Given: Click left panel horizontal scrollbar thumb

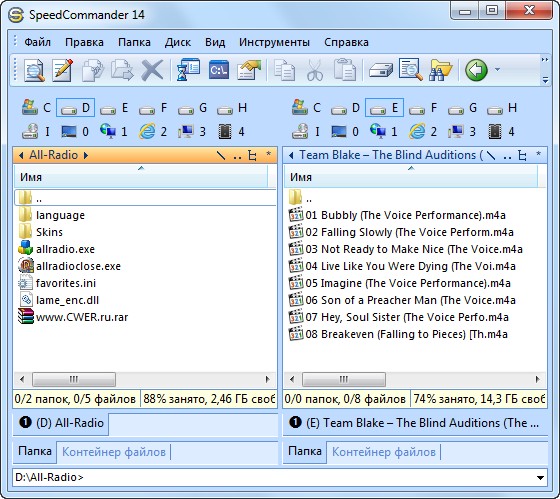Looking at the screenshot, I should pyautogui.click(x=74, y=379).
